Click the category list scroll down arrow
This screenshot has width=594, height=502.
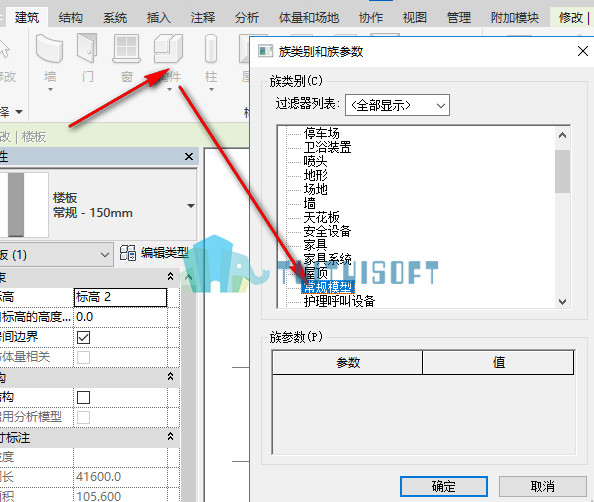pyautogui.click(x=563, y=302)
